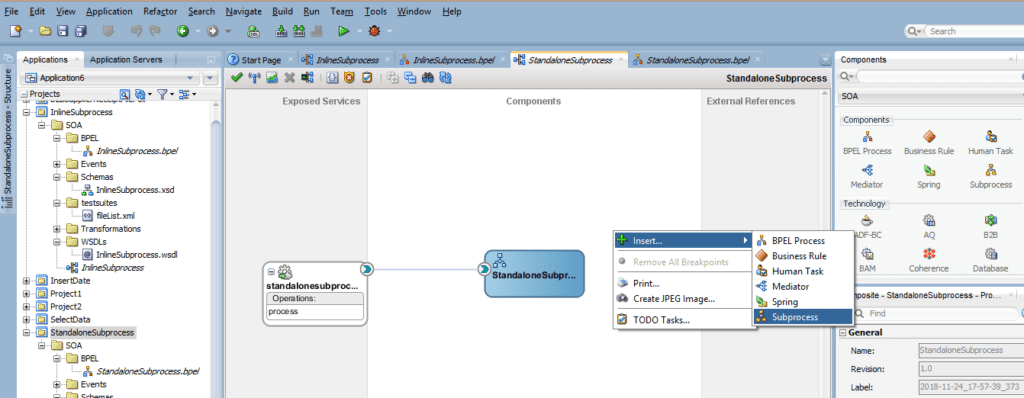Viewport: 1024px width, 398px height.
Task: Select Coherence adapter in Technology palette
Action: (x=929, y=260)
